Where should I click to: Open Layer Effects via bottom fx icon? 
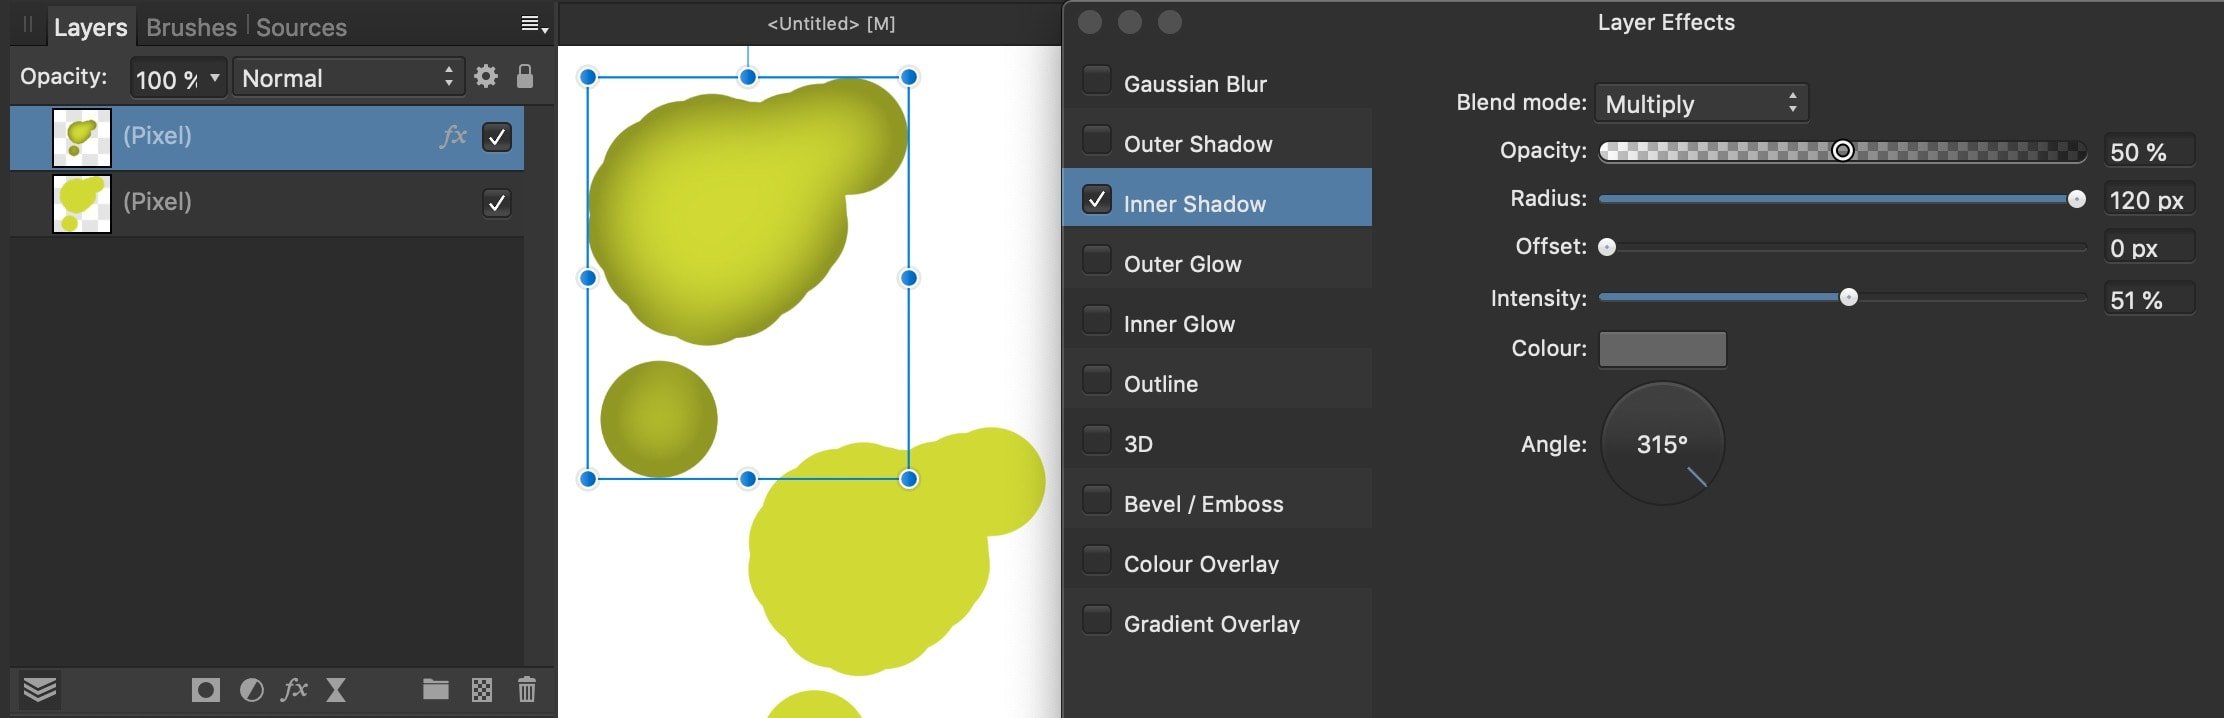coord(294,689)
